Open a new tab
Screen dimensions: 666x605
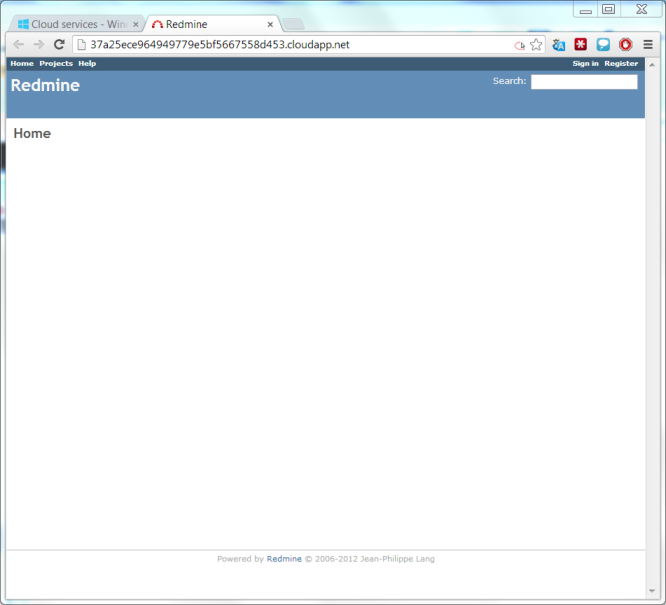(293, 24)
